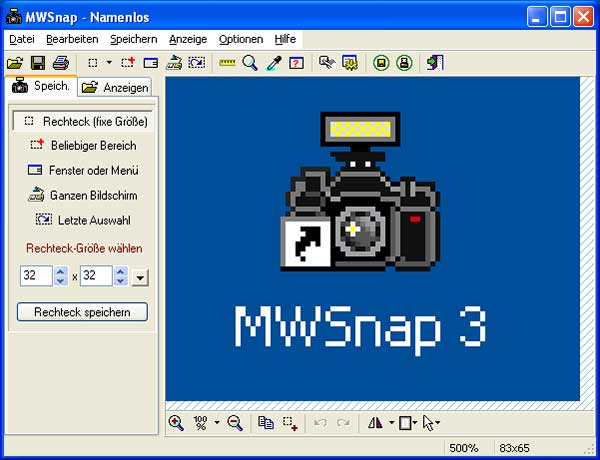Screen dimensions: 600x460
Task: Open the Anzeige menu
Action: 188,39
